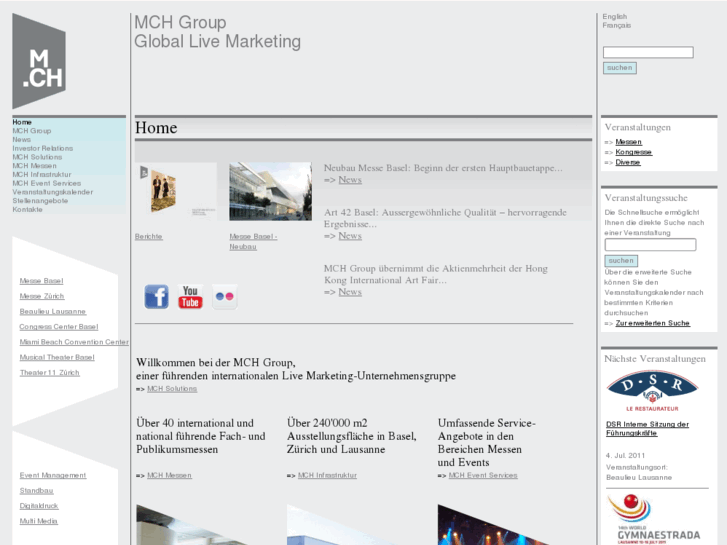Open MCH Messen link under Fachmessen text
Viewport: 727px width, 545px height.
point(169,475)
